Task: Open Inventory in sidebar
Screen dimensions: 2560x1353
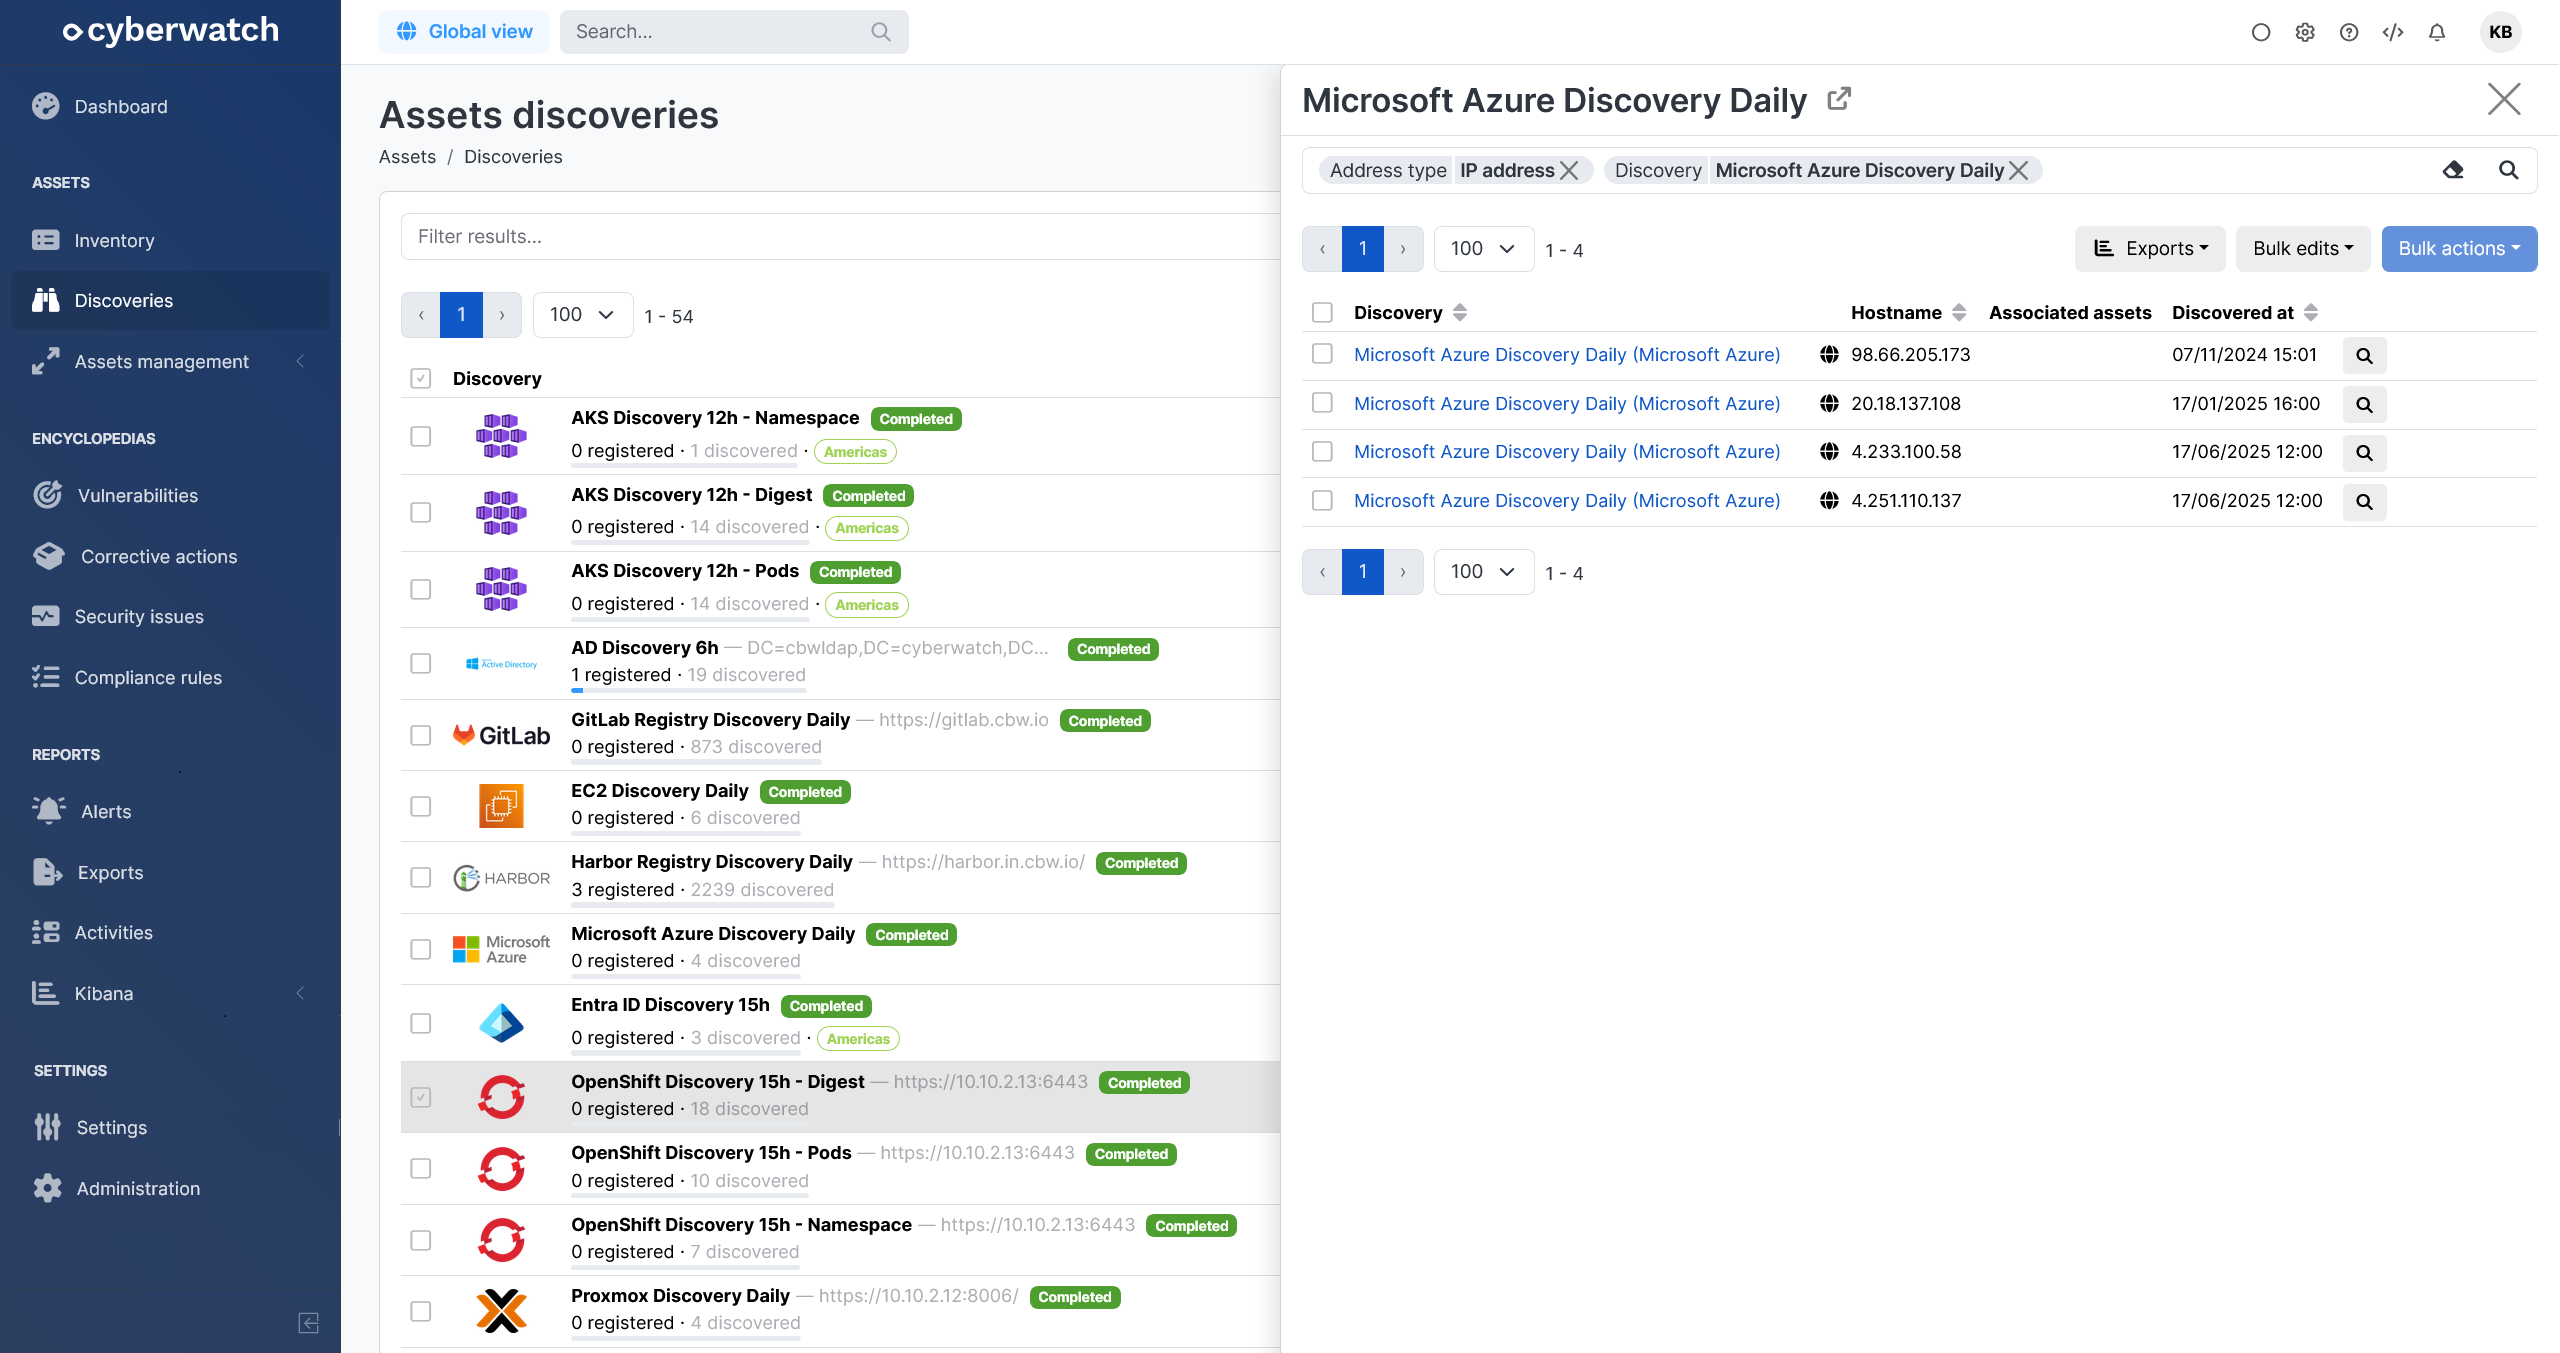Action: click(170, 240)
